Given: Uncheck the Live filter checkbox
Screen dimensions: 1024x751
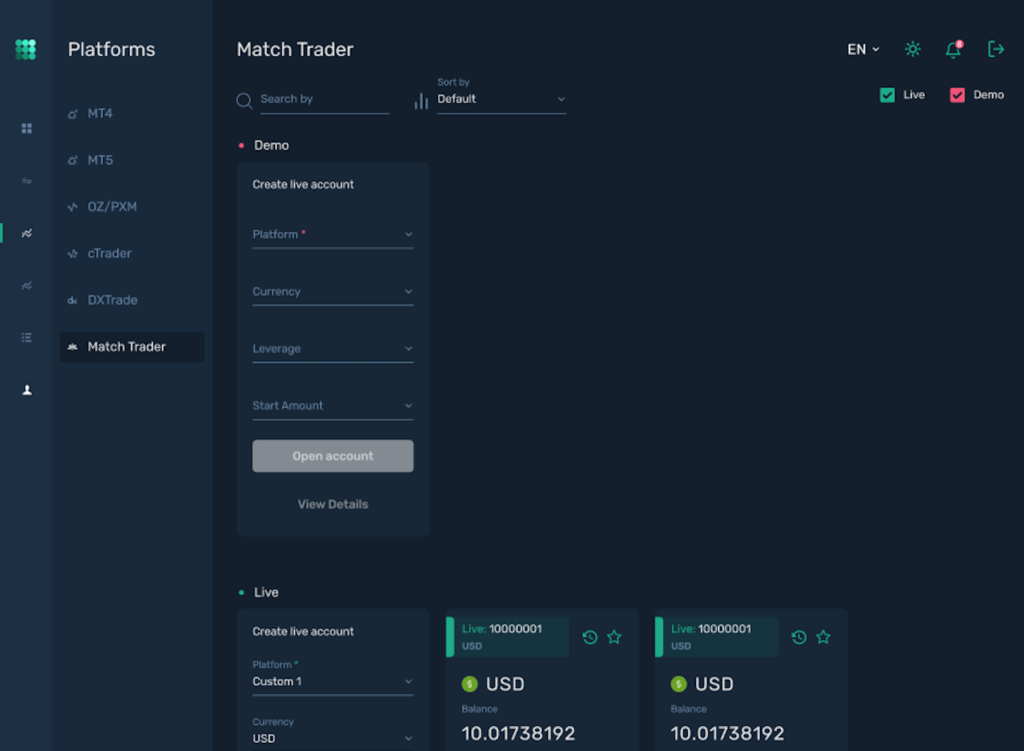Looking at the screenshot, I should click(x=887, y=95).
